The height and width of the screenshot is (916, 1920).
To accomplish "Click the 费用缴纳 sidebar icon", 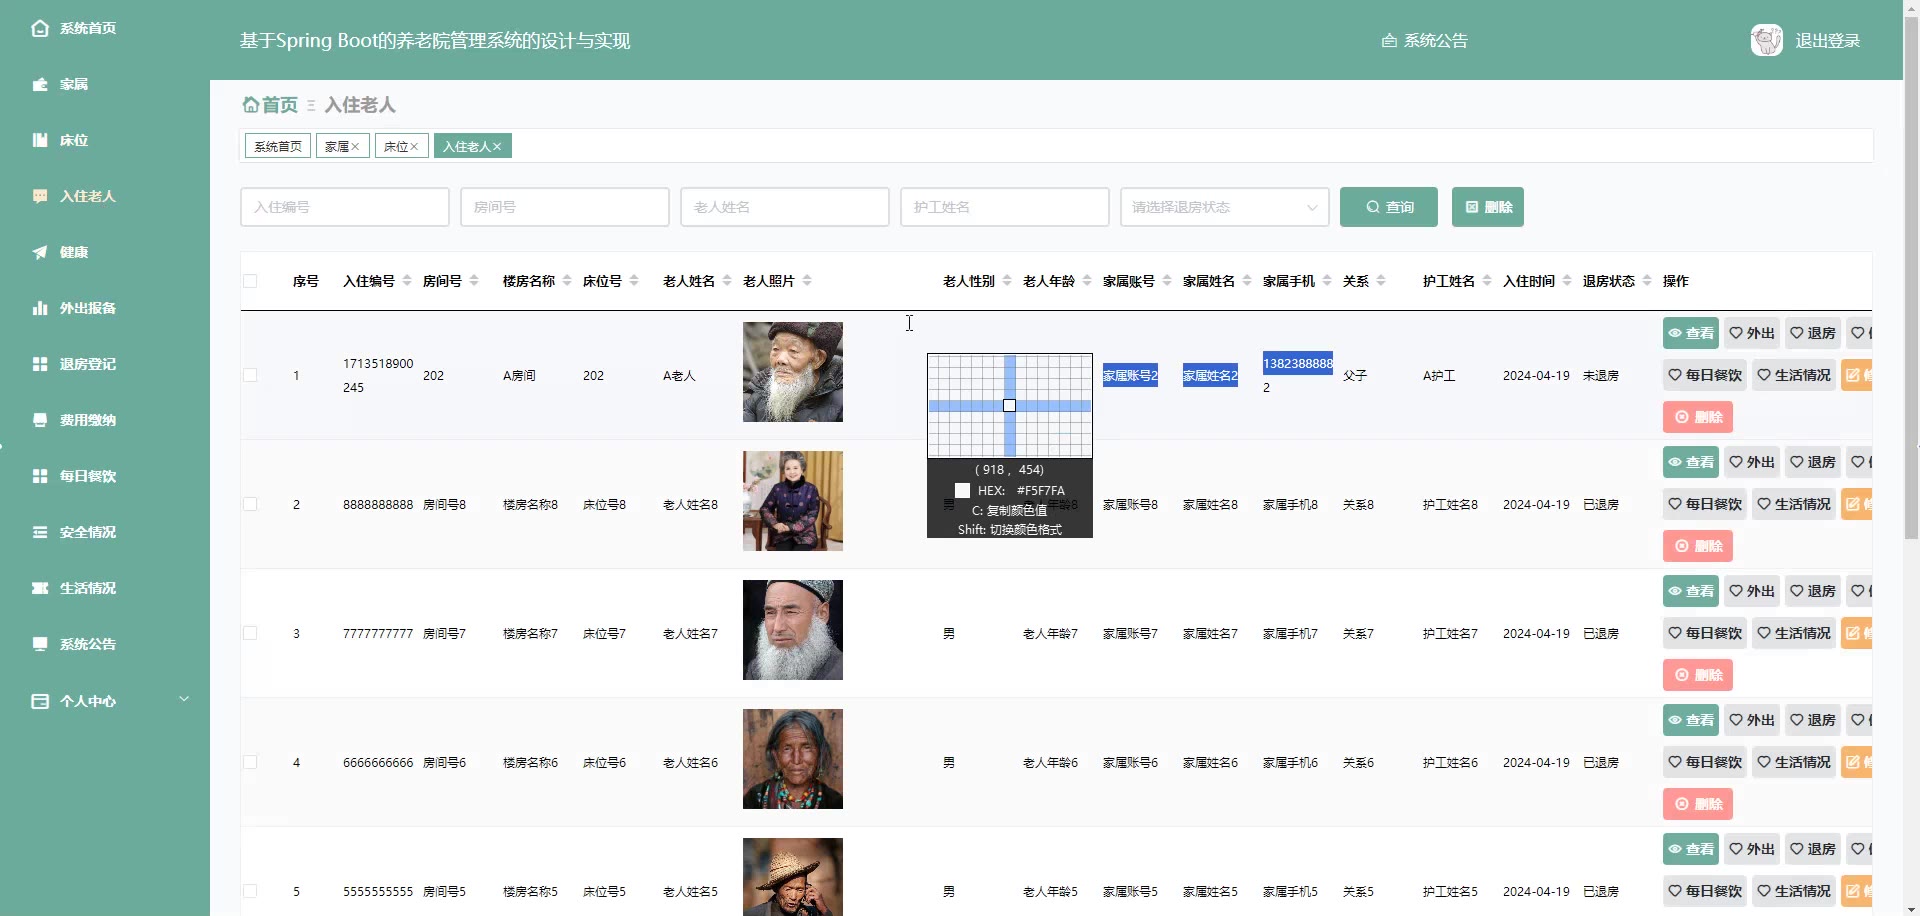I will [x=40, y=420].
